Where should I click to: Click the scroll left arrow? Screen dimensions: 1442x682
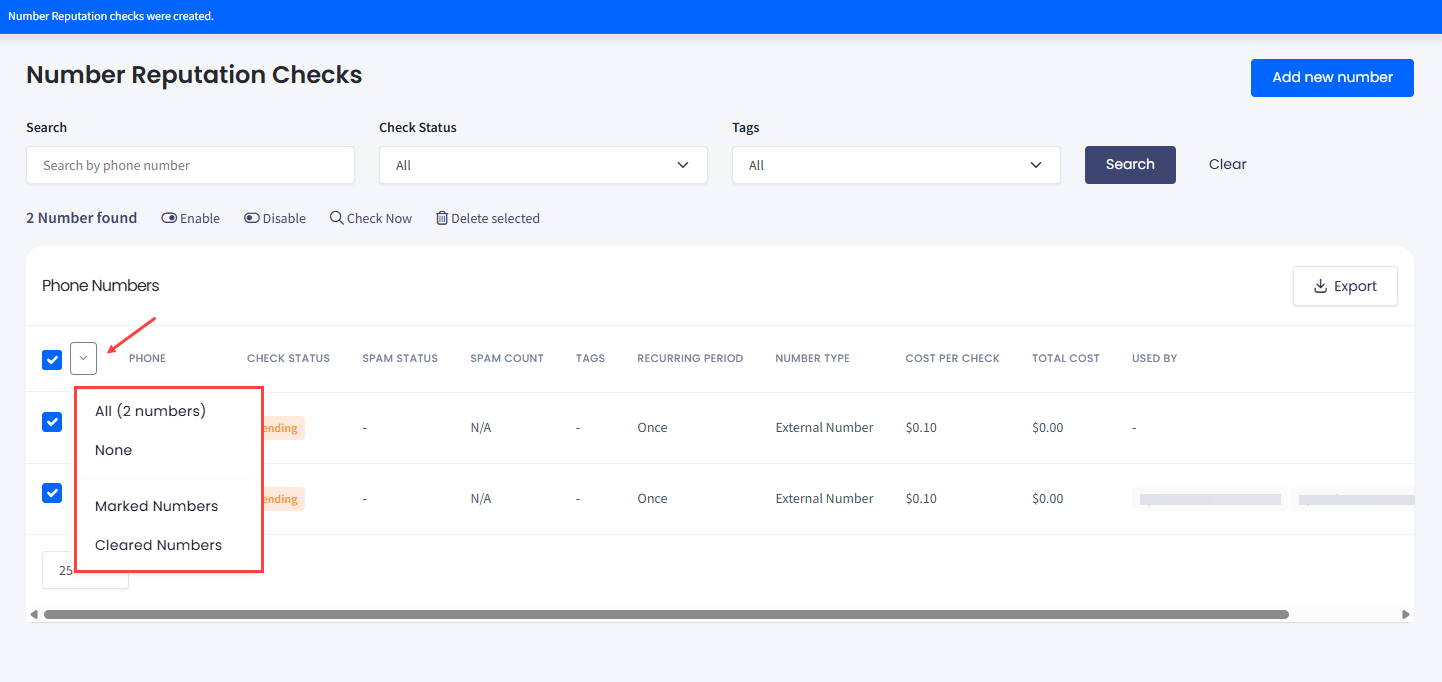(x=34, y=614)
